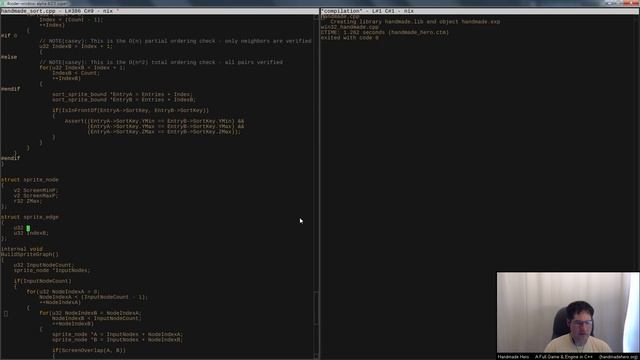
Task: Click the line 'for(u32 NodeIndexA = 0;'
Action: (x=63, y=291)
